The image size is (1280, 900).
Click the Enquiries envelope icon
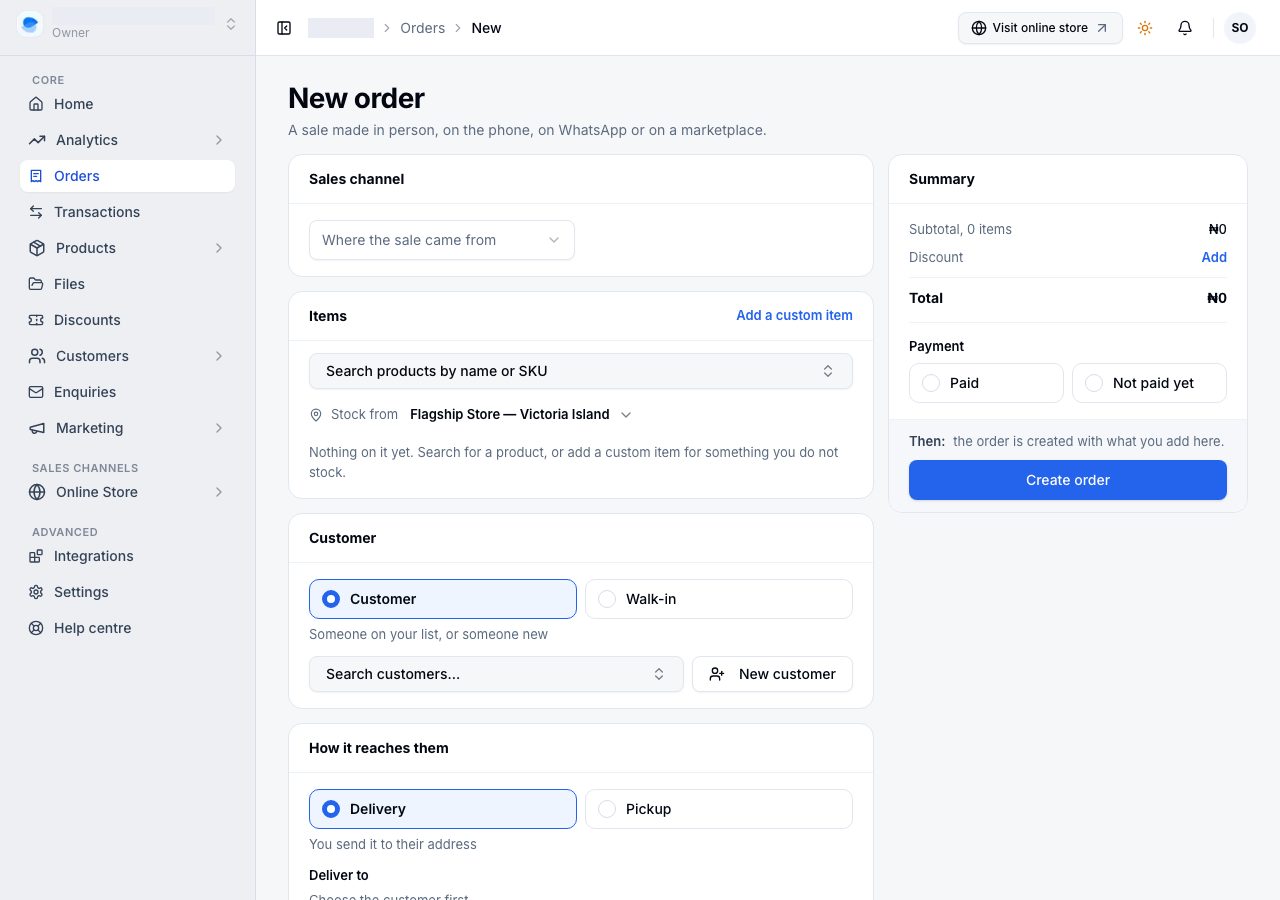click(x=36, y=392)
